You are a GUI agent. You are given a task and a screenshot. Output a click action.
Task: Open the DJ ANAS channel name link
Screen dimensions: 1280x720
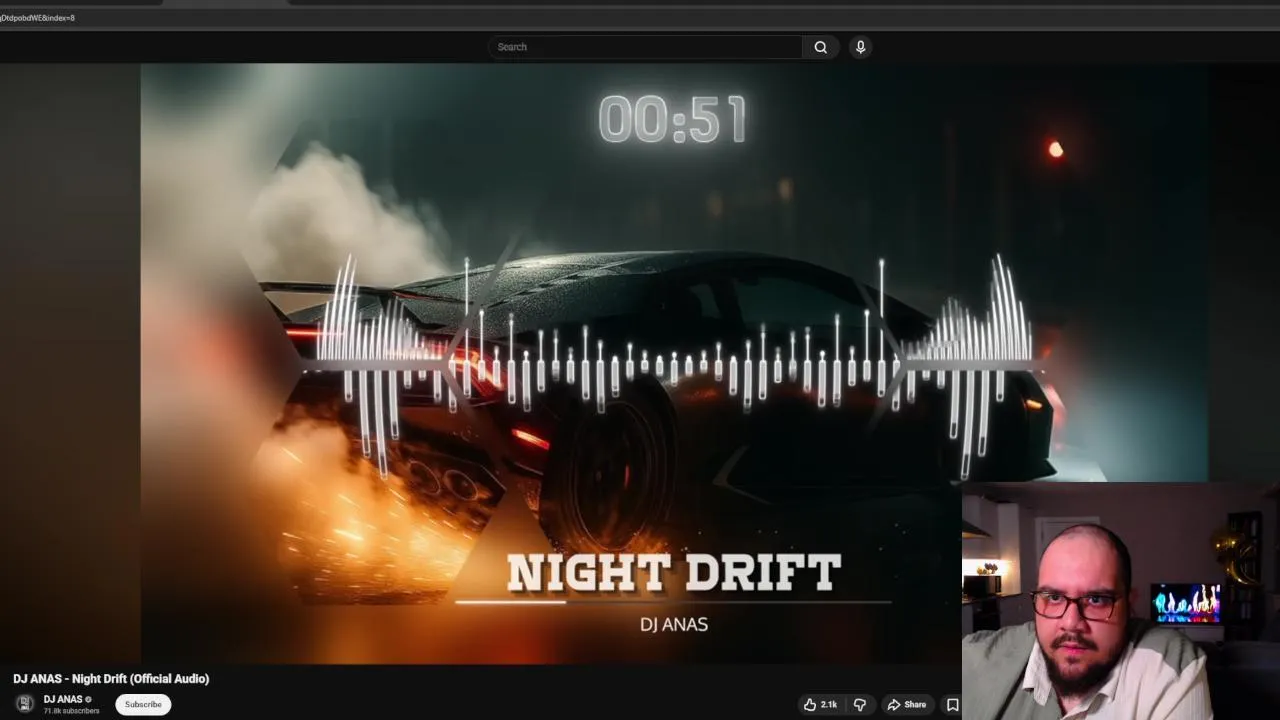63,699
